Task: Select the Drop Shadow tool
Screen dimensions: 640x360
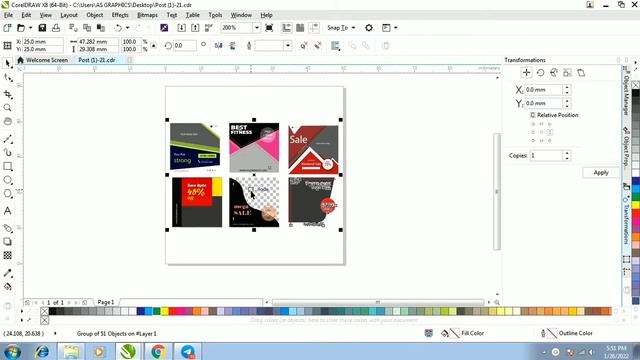Action: tap(7, 242)
